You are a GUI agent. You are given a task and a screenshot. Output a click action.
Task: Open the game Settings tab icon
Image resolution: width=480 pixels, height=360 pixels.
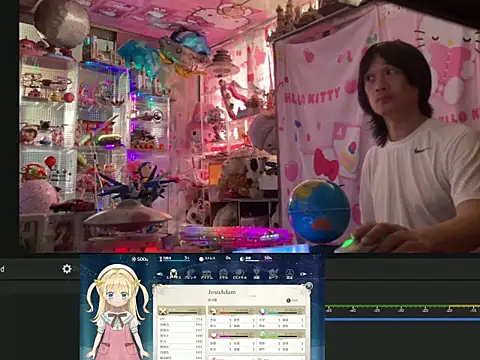pos(290,274)
